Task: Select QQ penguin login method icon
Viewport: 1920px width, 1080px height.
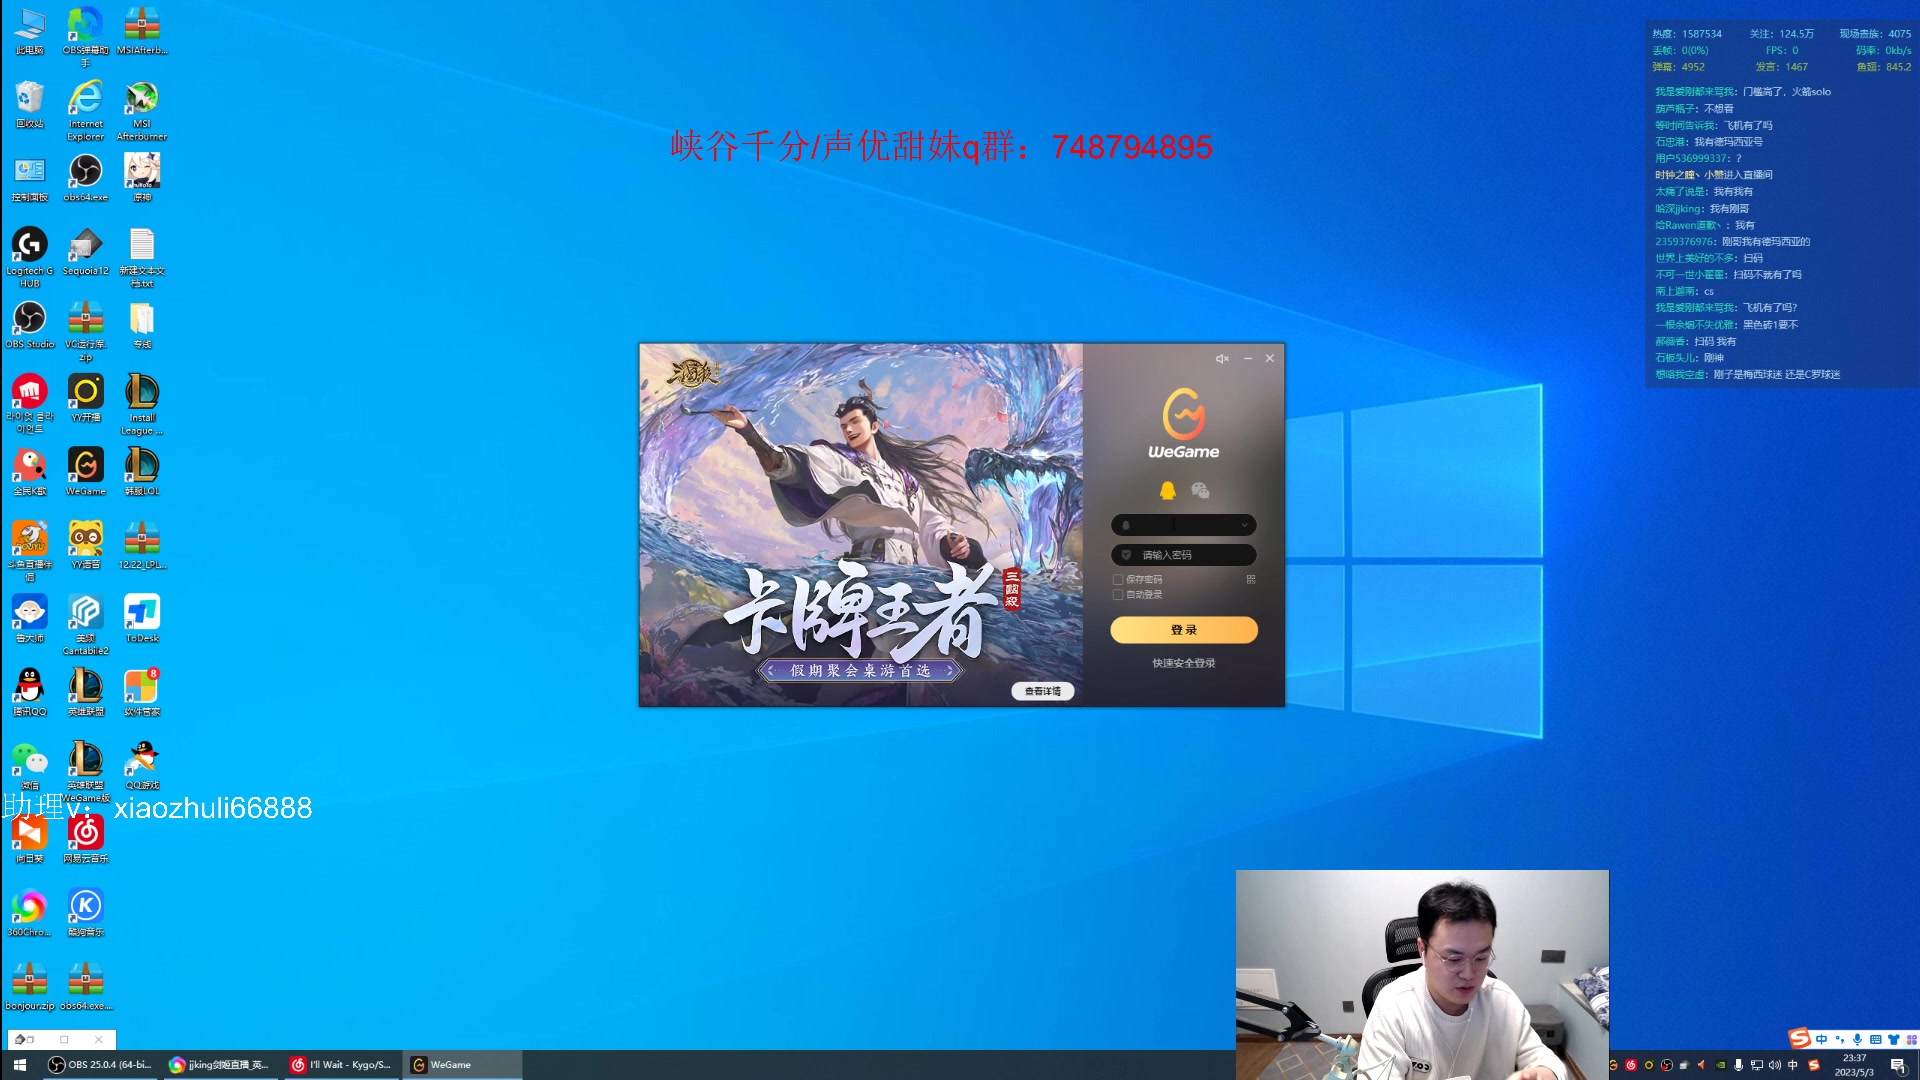Action: pos(1167,490)
